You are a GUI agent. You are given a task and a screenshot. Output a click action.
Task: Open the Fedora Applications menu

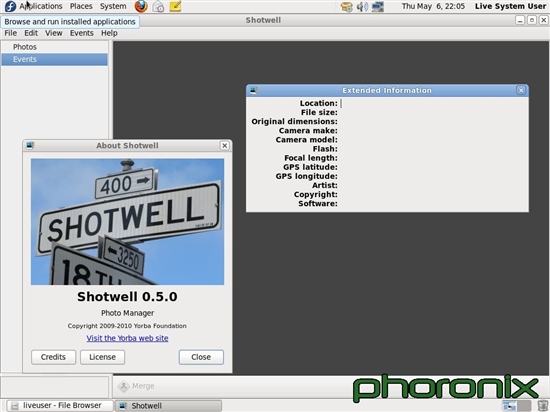coord(34,6)
